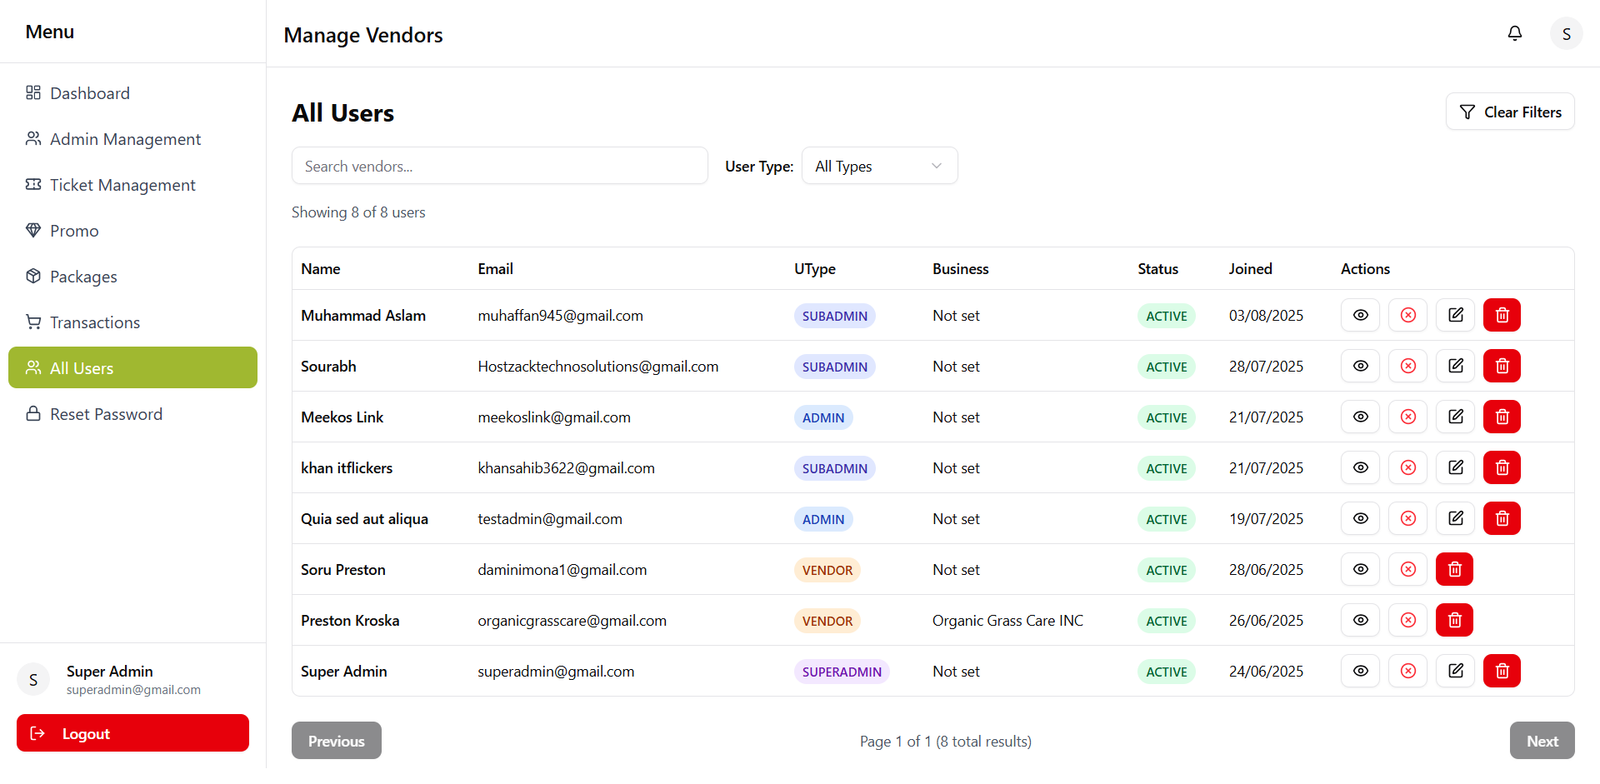Open Dashboard from the sidebar menu

(x=90, y=93)
